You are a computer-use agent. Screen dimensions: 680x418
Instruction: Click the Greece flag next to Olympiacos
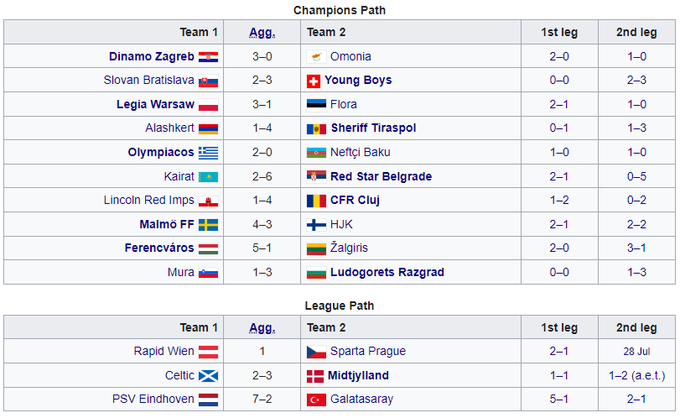pyautogui.click(x=208, y=152)
